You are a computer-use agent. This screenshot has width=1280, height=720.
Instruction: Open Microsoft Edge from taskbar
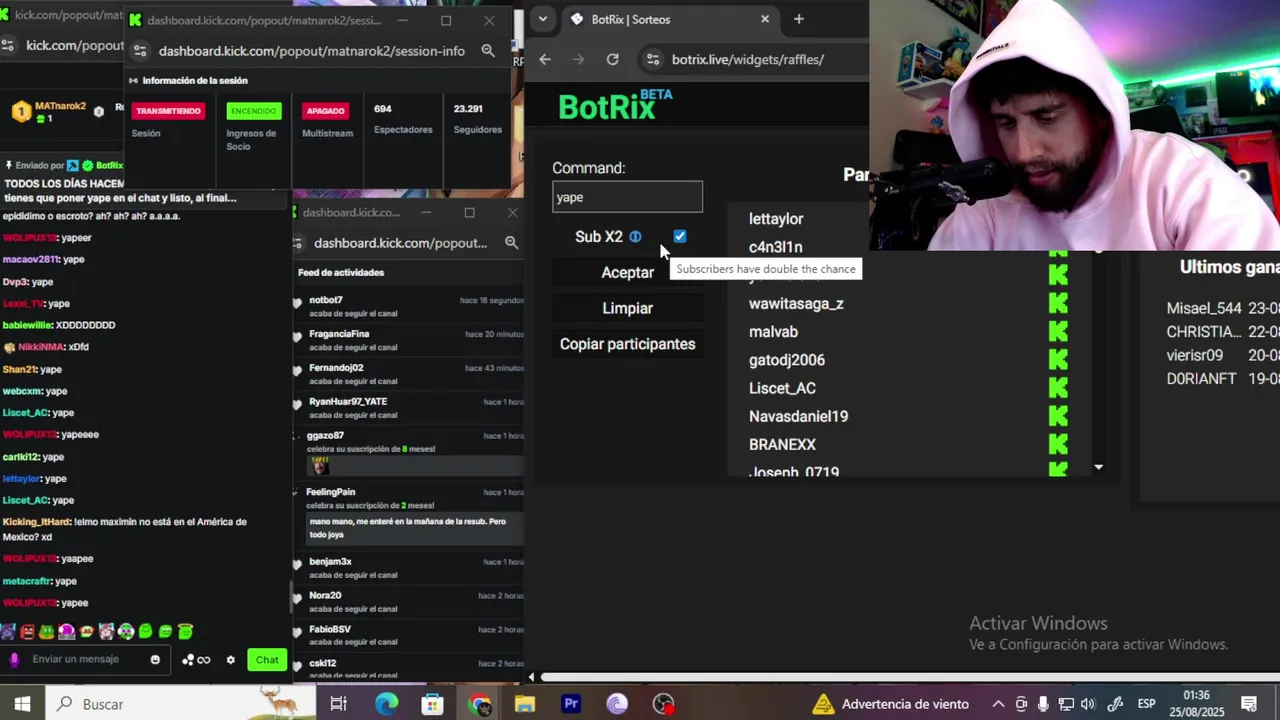point(386,704)
